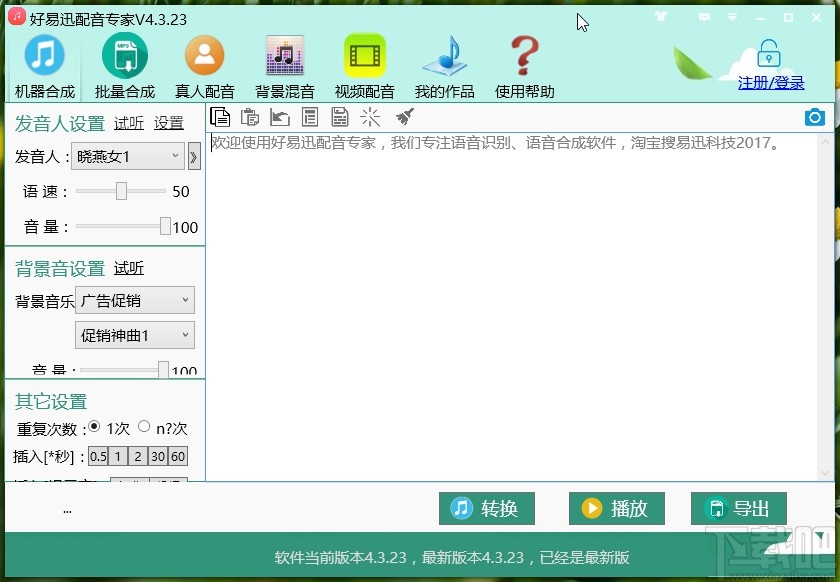Click the small triangle in the status bar corner

[x=820, y=535]
